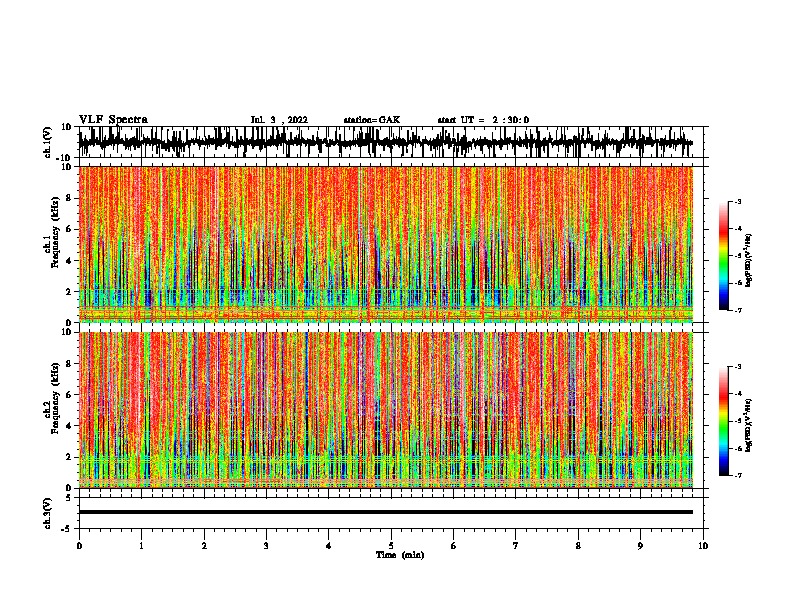
Task: Click the '-3' label on ch.1 color bar
Action: [x=738, y=202]
